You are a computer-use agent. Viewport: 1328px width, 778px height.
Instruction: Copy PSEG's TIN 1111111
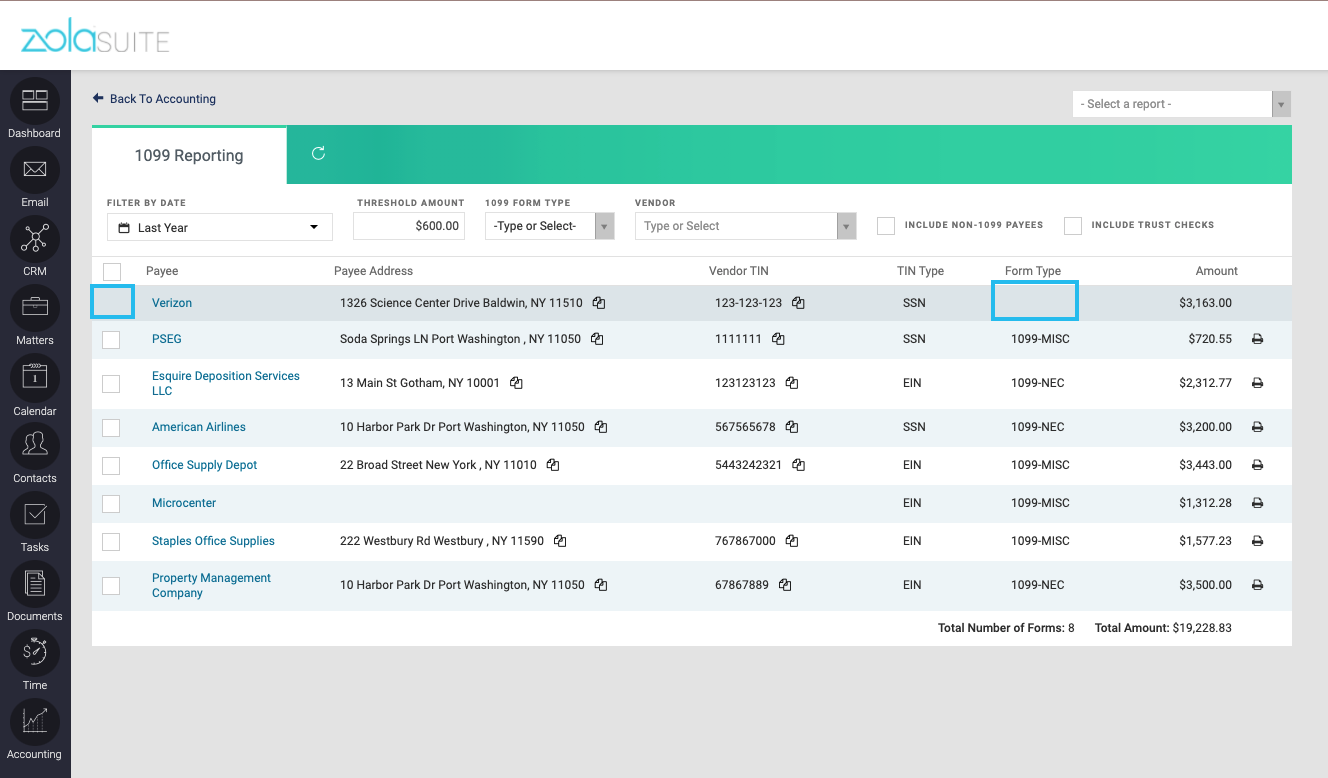click(778, 339)
